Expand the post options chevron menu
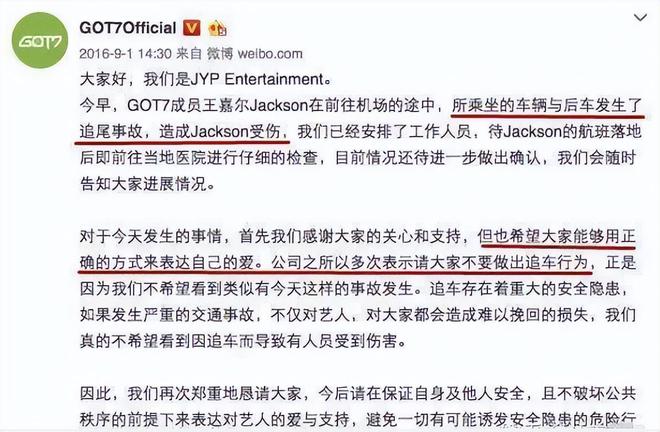 640,18
